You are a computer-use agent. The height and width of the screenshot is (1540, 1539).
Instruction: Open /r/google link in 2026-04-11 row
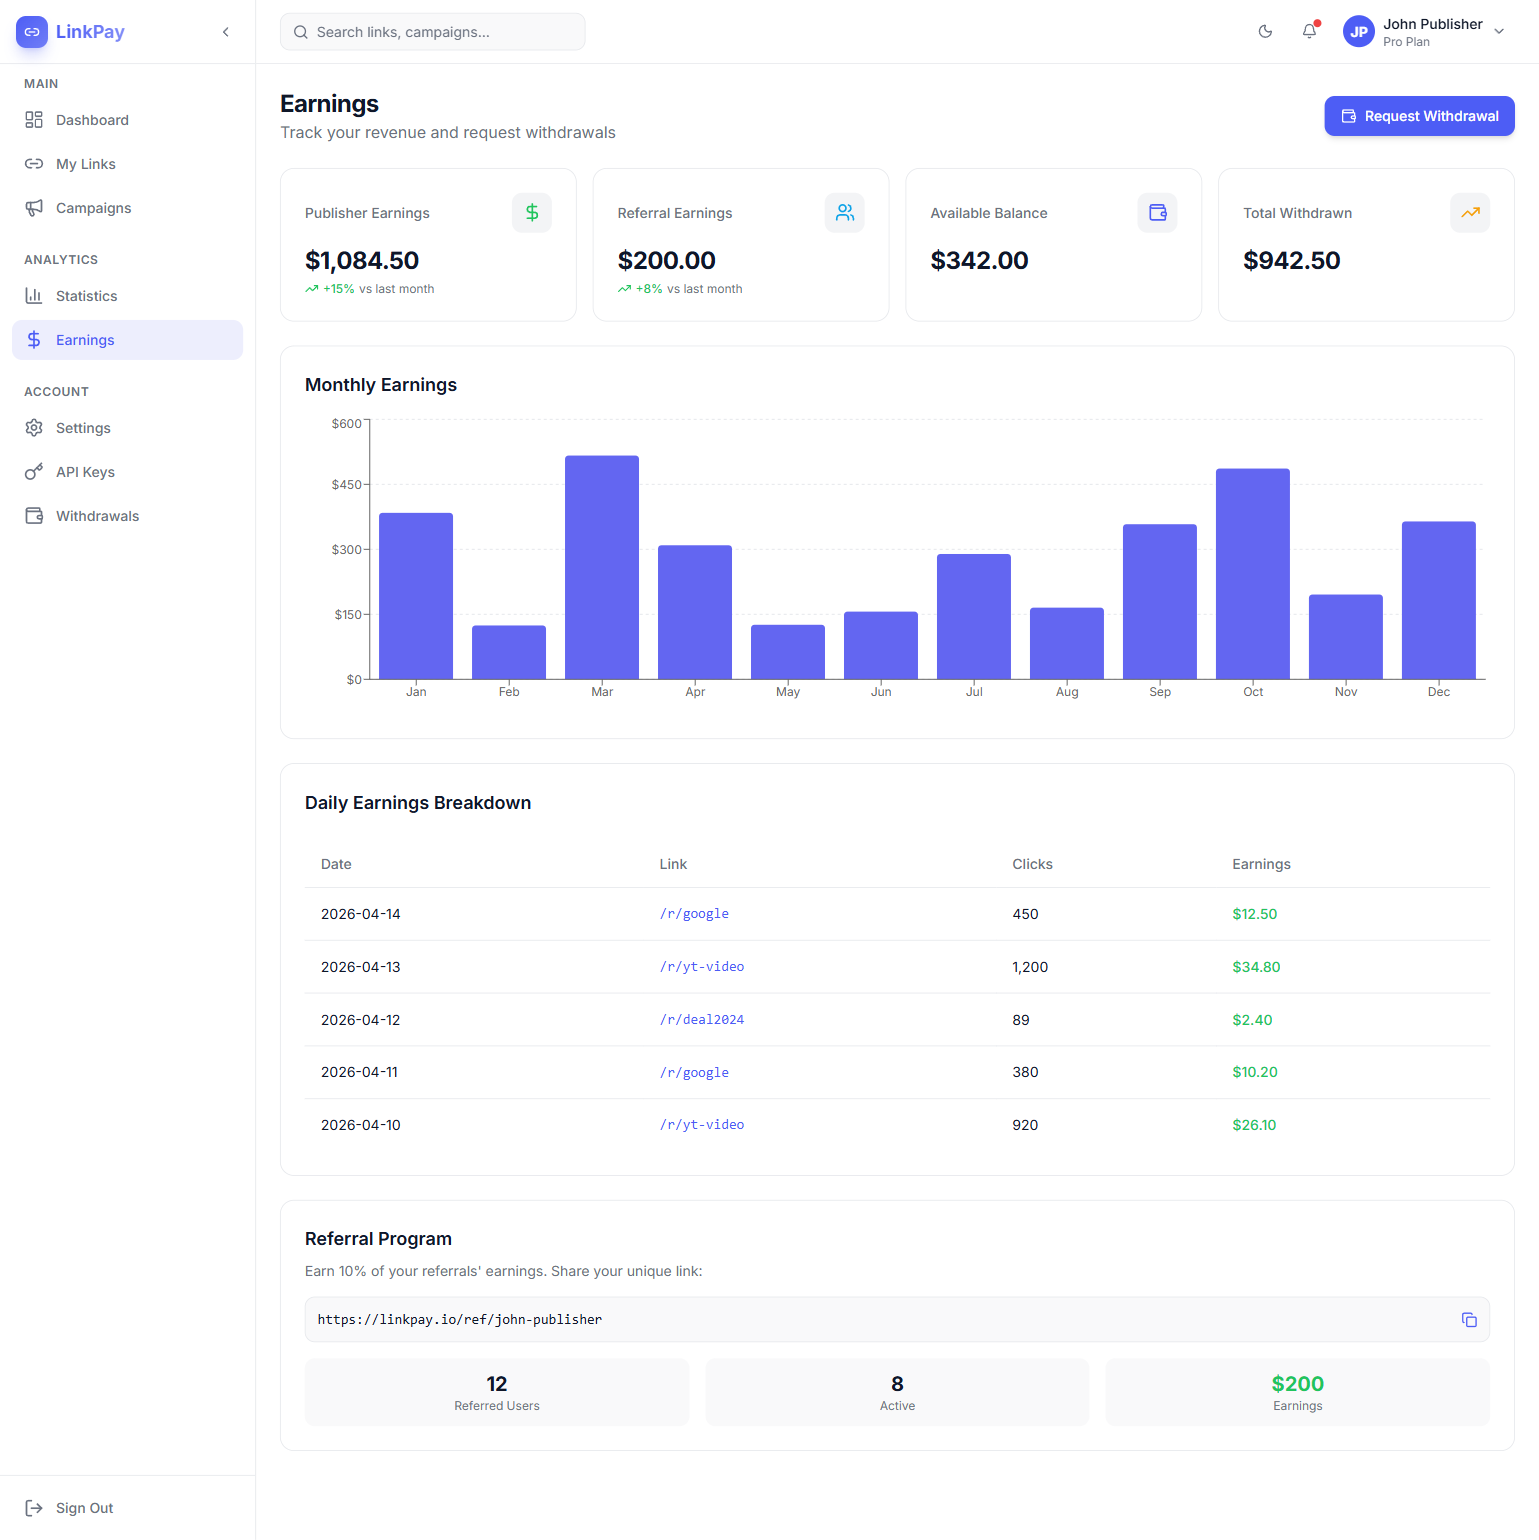[694, 1073]
